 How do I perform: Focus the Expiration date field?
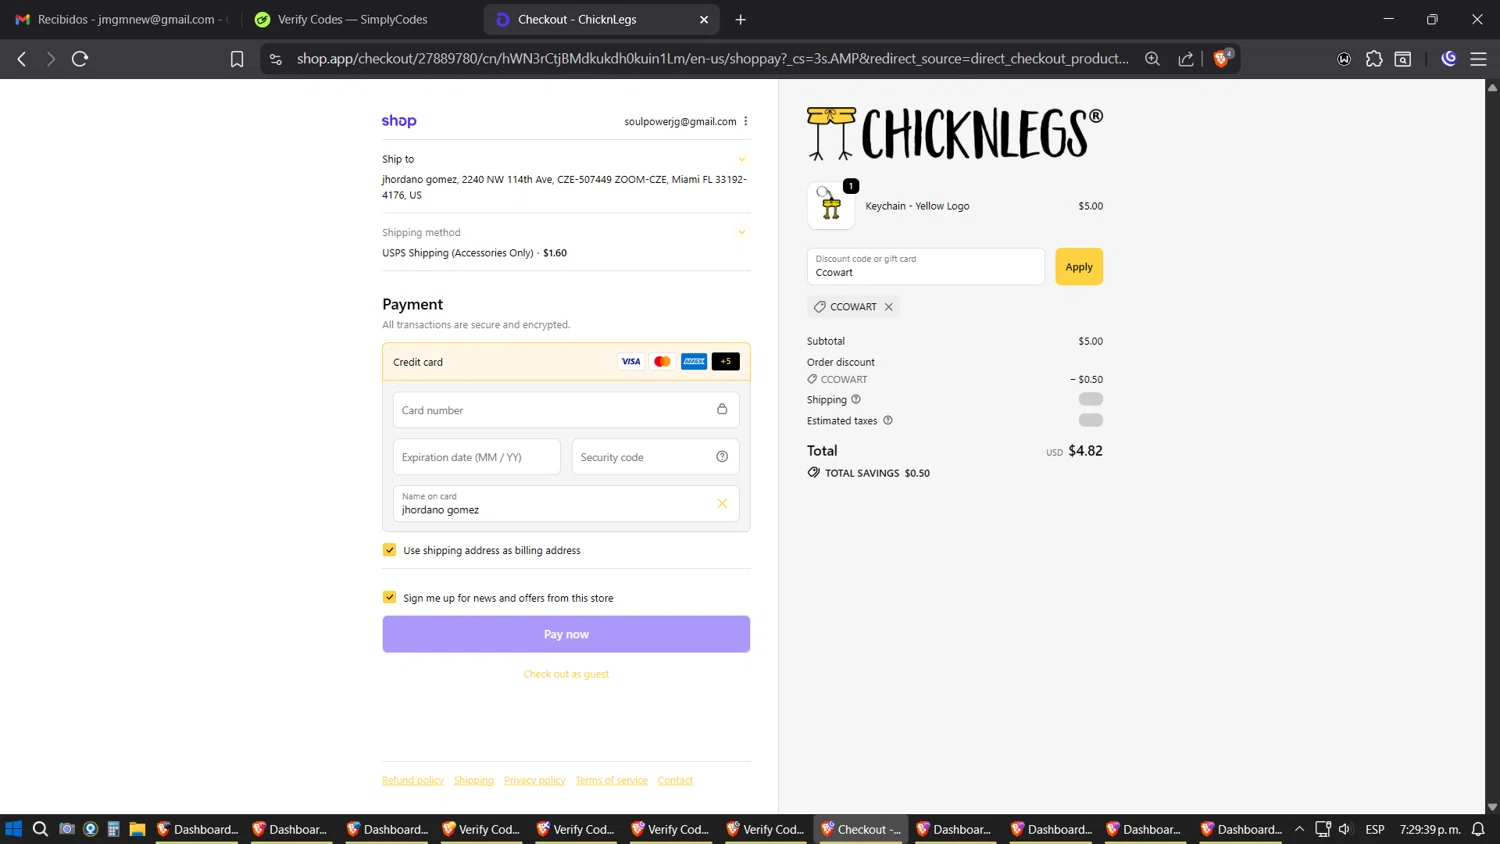coord(476,457)
